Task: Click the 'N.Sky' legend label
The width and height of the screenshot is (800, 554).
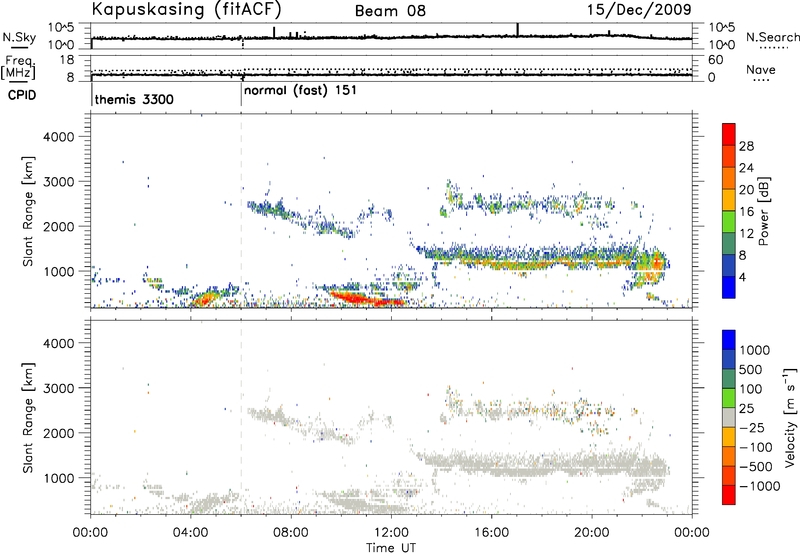Action: [19, 37]
